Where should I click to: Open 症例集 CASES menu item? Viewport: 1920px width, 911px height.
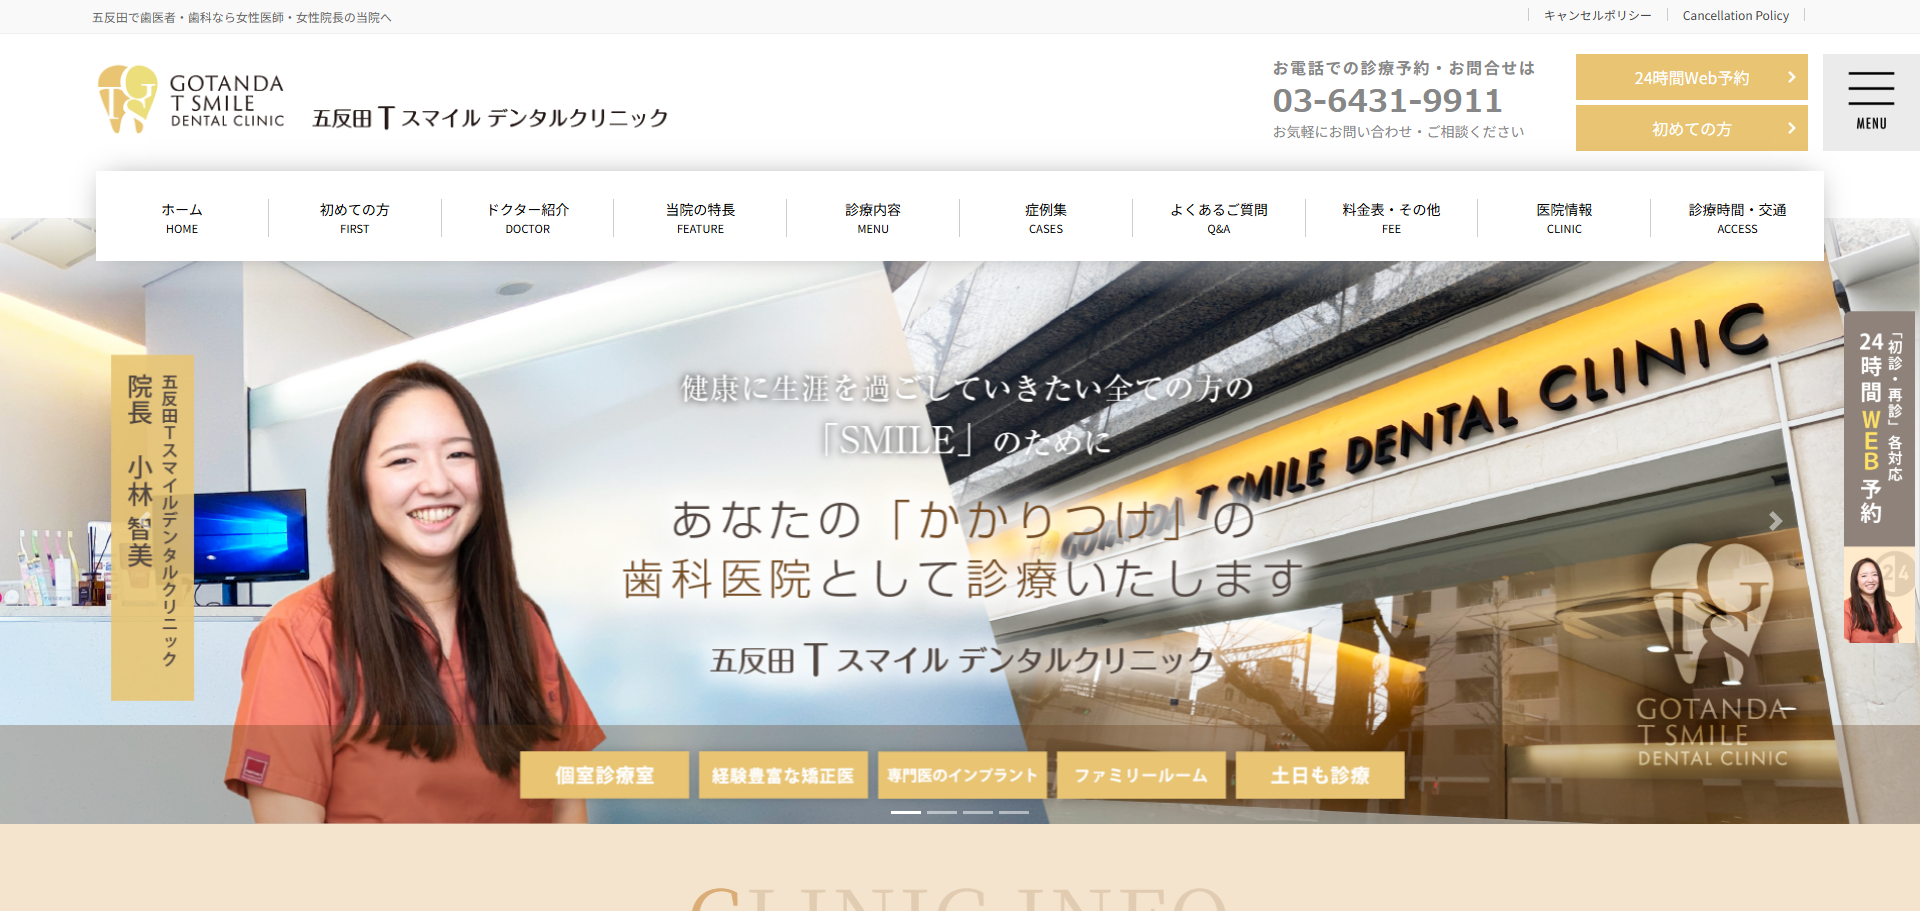pyautogui.click(x=1046, y=218)
